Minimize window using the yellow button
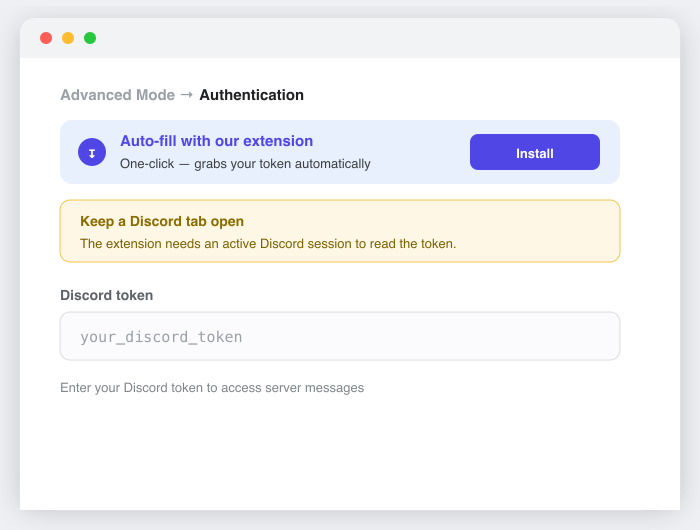Screen dimensions: 700x530 (68, 38)
